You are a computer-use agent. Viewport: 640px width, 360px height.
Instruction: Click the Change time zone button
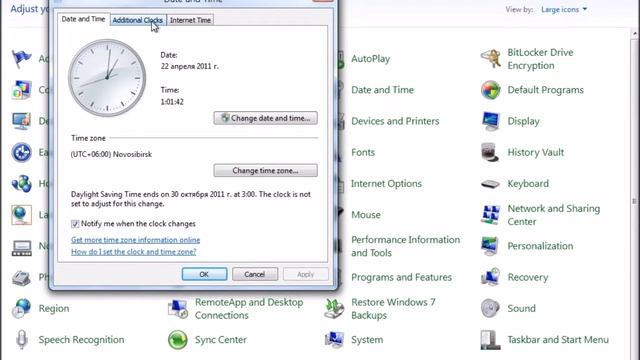[265, 171]
